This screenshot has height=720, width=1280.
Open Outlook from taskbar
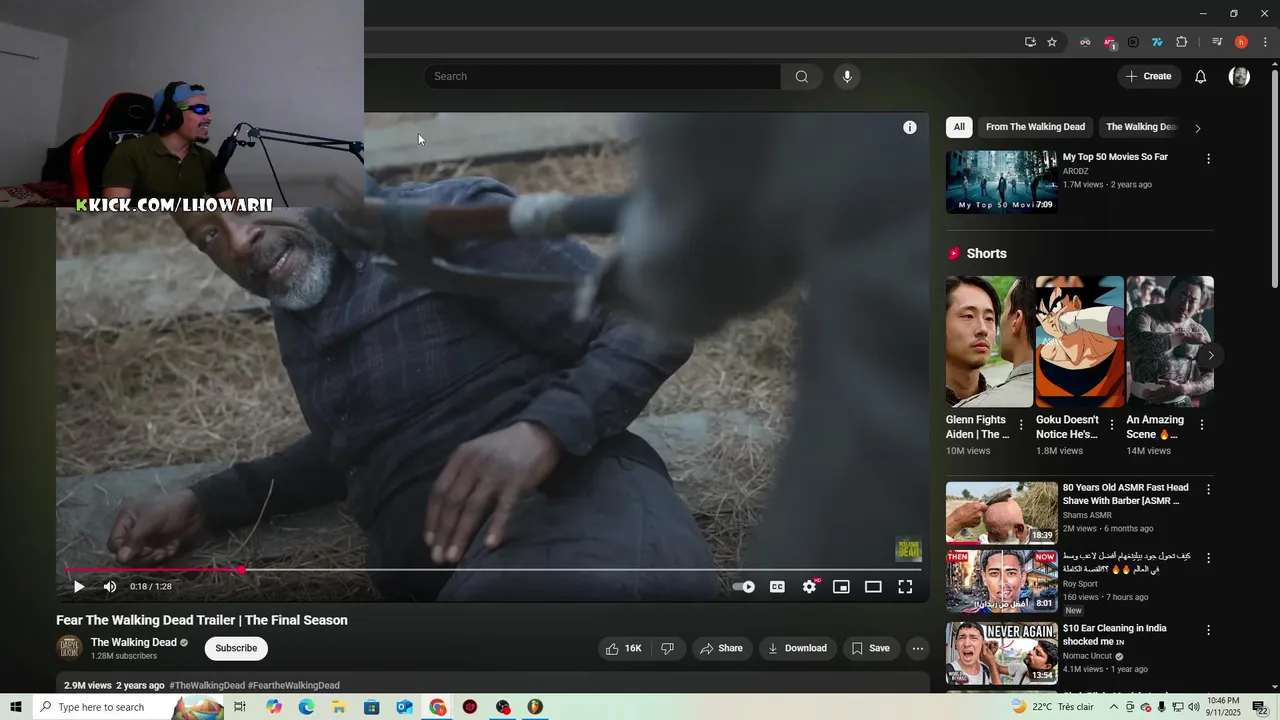404,707
